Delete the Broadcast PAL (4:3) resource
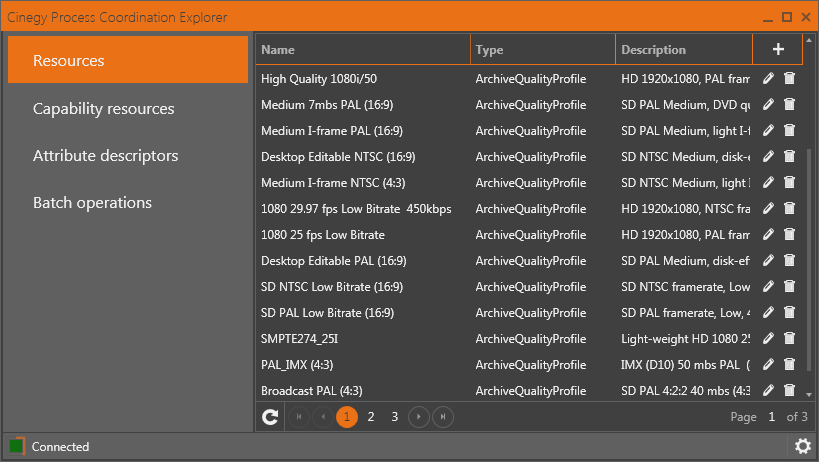Screen dimensions: 819x462 point(789,390)
